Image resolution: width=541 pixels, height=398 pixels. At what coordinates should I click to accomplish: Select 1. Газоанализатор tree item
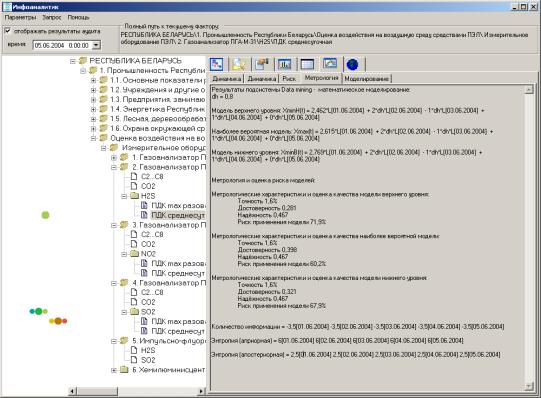(169, 157)
